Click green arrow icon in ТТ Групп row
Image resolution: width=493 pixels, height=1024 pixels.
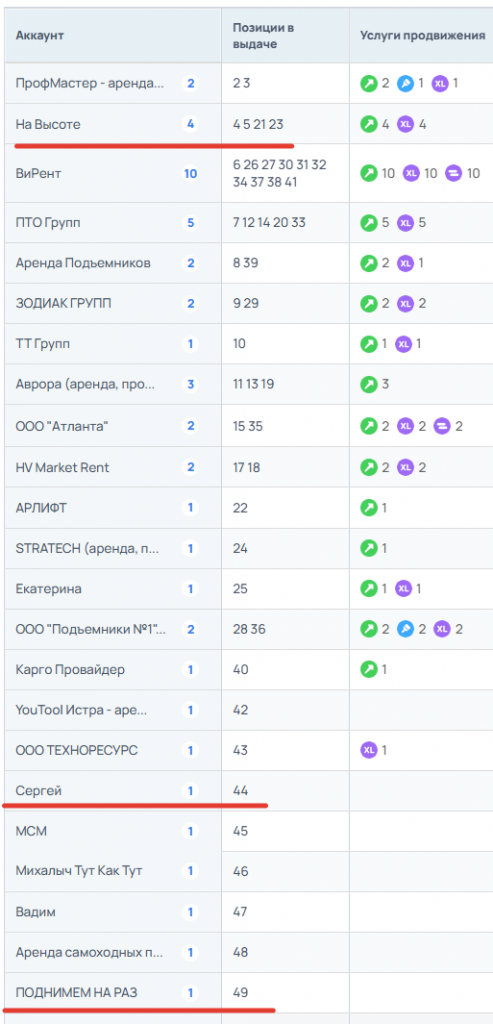click(369, 344)
